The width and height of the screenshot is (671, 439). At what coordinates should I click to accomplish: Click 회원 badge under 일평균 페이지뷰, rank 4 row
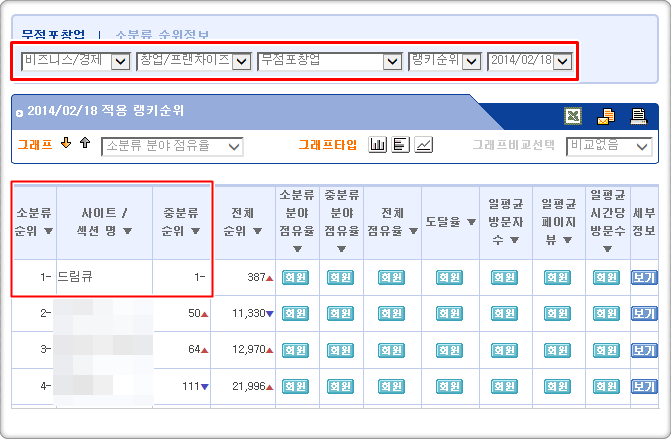coord(557,386)
